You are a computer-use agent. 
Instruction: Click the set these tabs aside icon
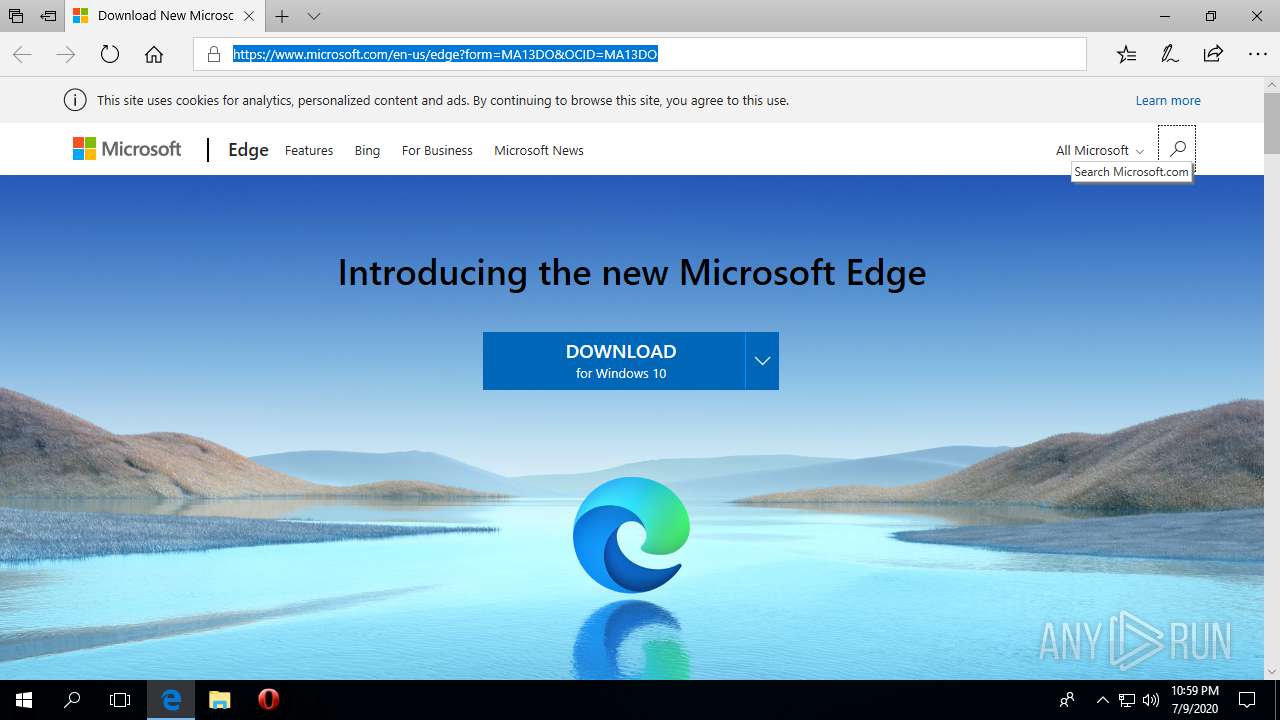click(x=48, y=16)
